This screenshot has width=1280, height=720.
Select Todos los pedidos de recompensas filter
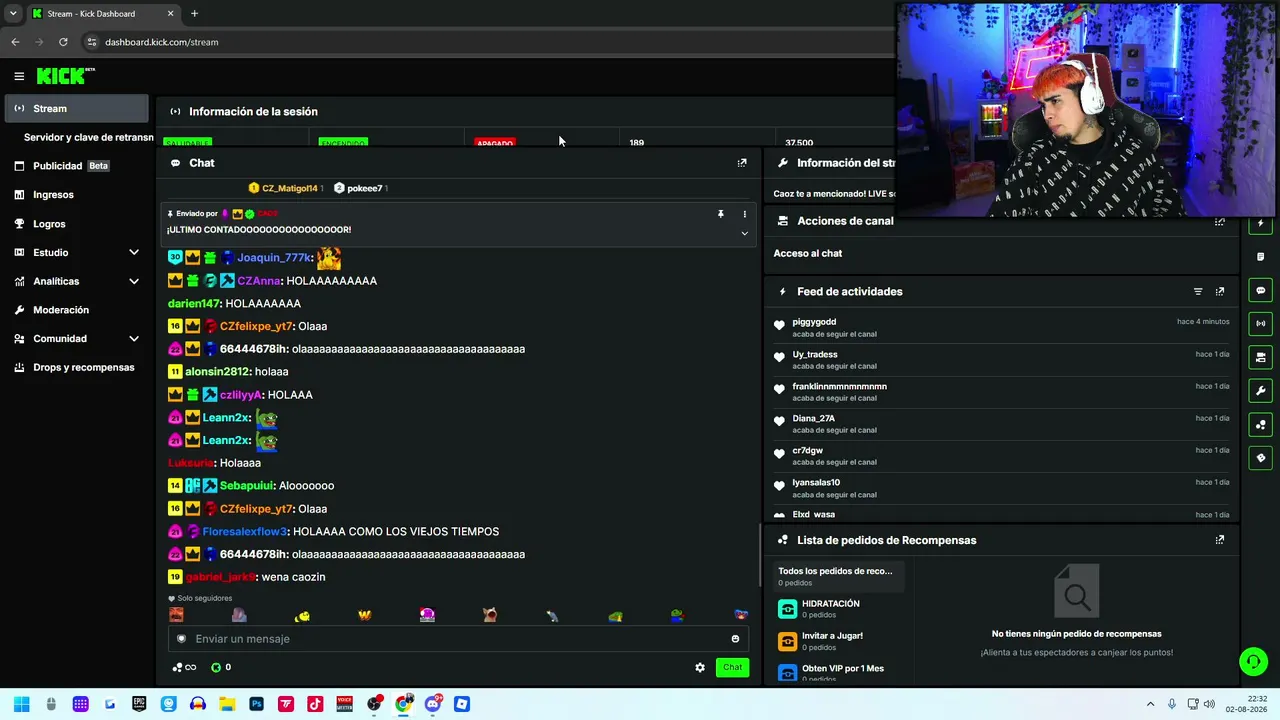pyautogui.click(x=836, y=576)
